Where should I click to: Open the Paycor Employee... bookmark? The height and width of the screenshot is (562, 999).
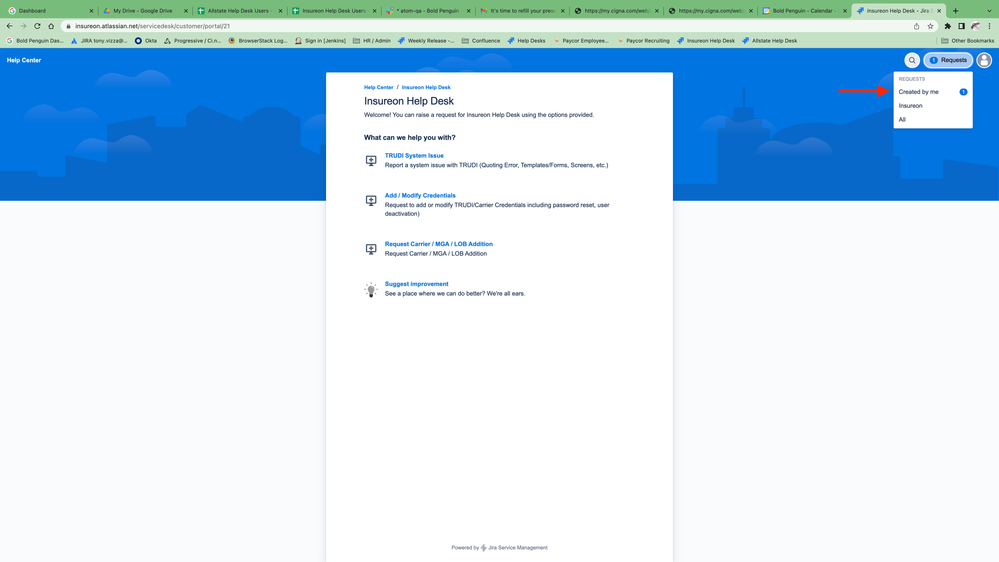[580, 41]
